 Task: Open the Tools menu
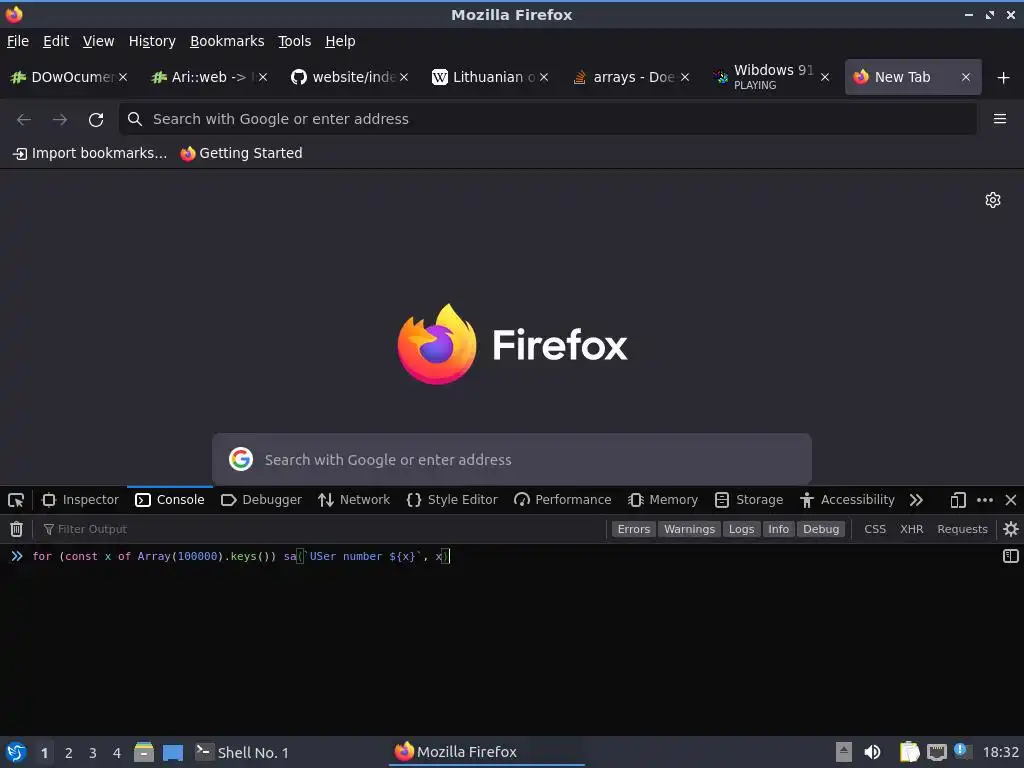click(x=295, y=41)
